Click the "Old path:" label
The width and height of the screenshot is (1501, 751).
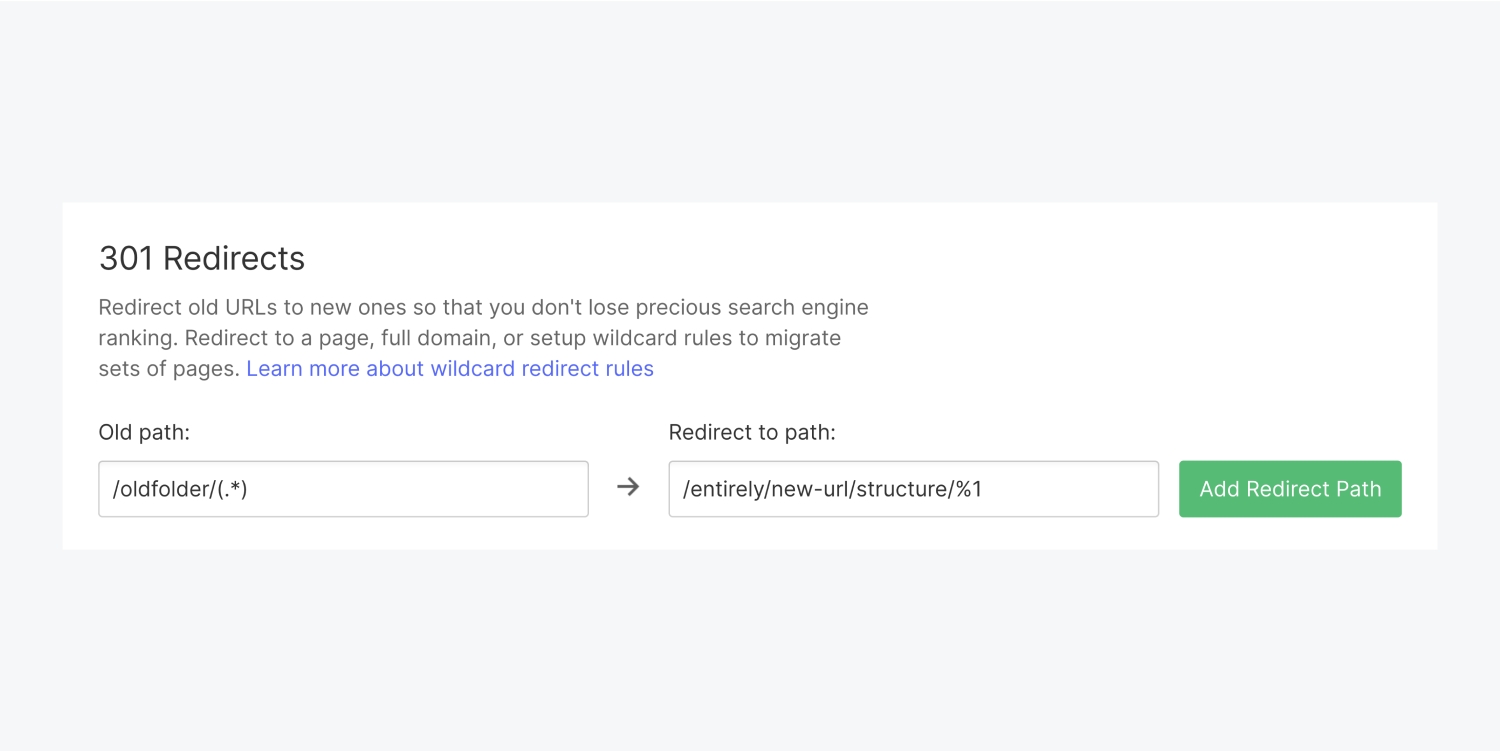(x=144, y=433)
